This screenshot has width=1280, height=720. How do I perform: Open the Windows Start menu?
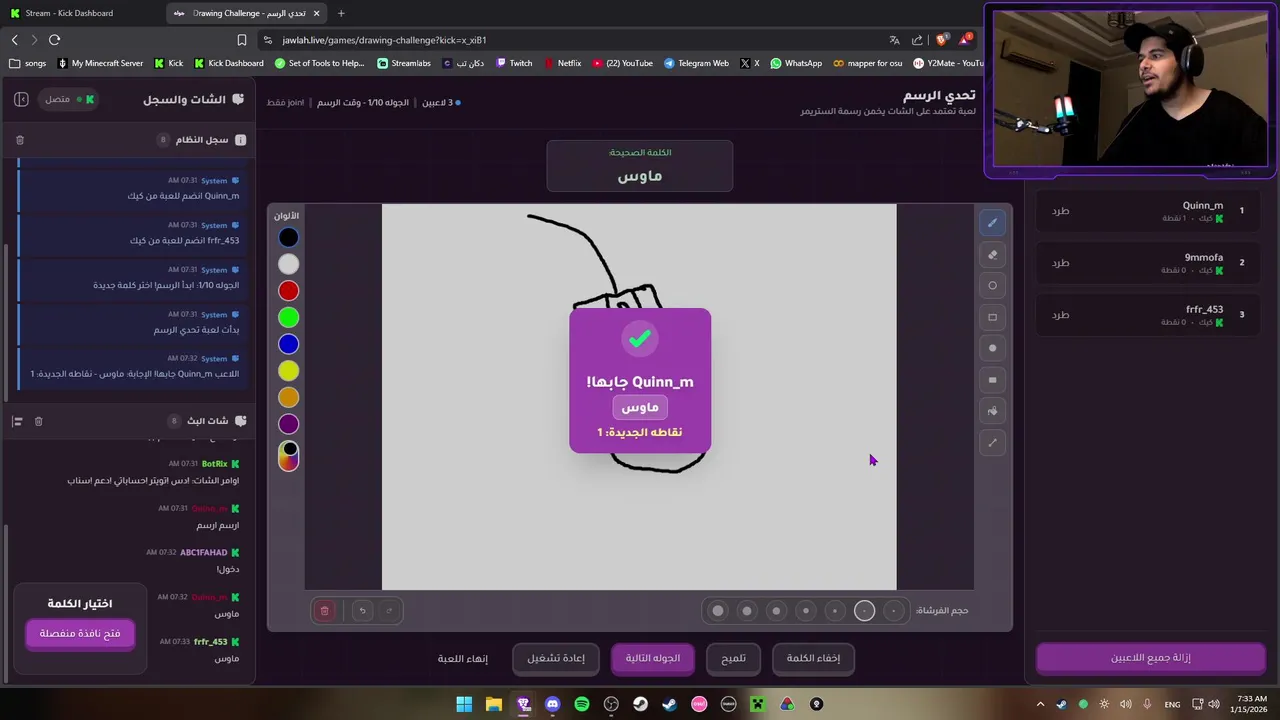point(464,704)
